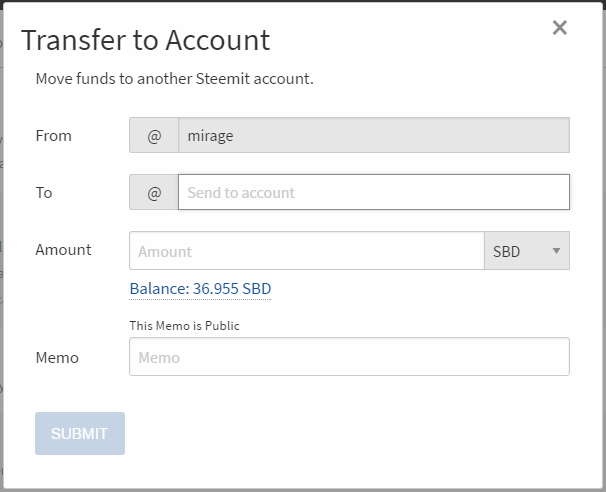Focus the Send to account field
The width and height of the screenshot is (606, 492).
373,192
